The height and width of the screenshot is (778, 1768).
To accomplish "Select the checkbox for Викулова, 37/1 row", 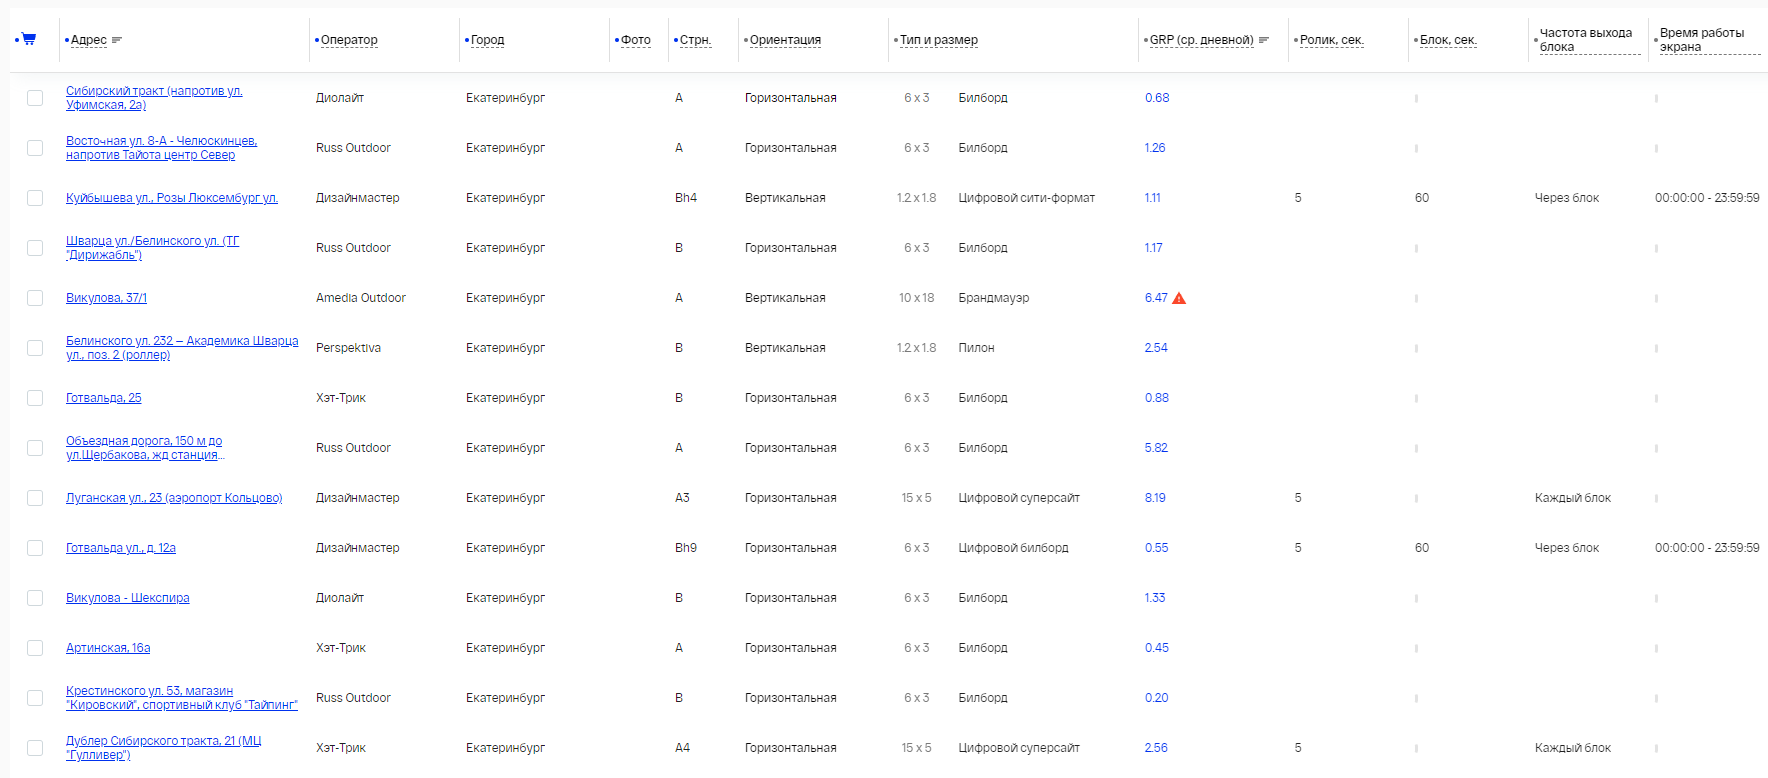I will [x=35, y=298].
